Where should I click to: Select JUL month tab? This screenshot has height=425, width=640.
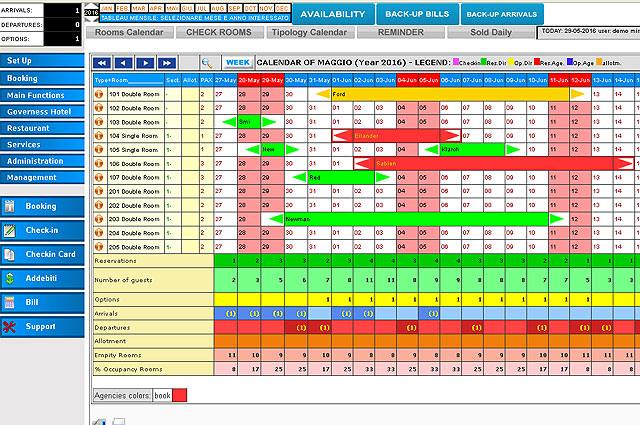pos(202,8)
